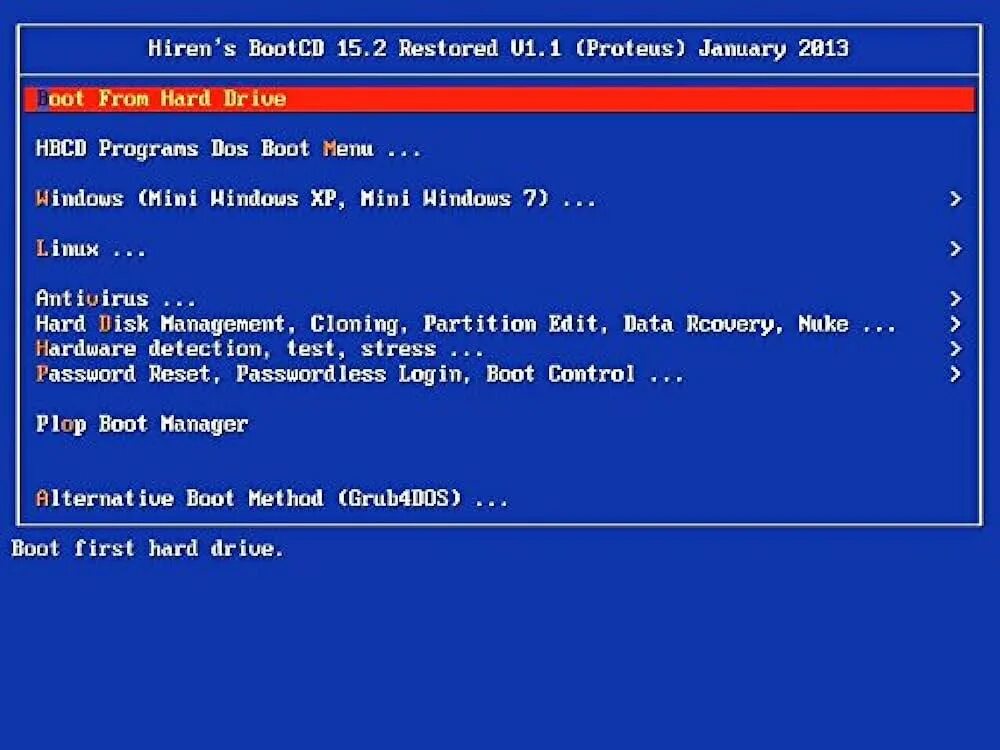Screen dimensions: 1000x750
Task: Click the 'Boot first hard drive.' help text
Action: click(x=147, y=548)
